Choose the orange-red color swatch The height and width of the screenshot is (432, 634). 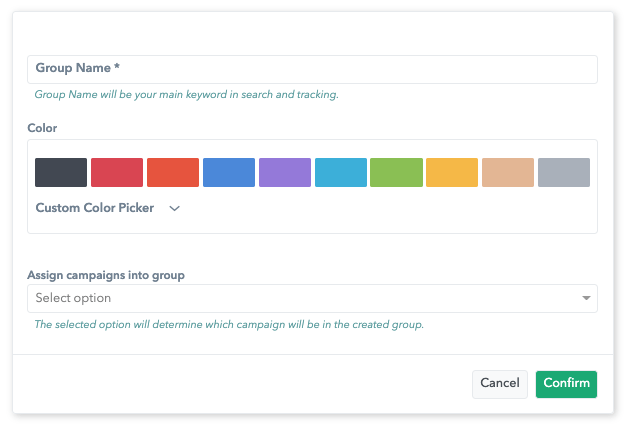(173, 173)
